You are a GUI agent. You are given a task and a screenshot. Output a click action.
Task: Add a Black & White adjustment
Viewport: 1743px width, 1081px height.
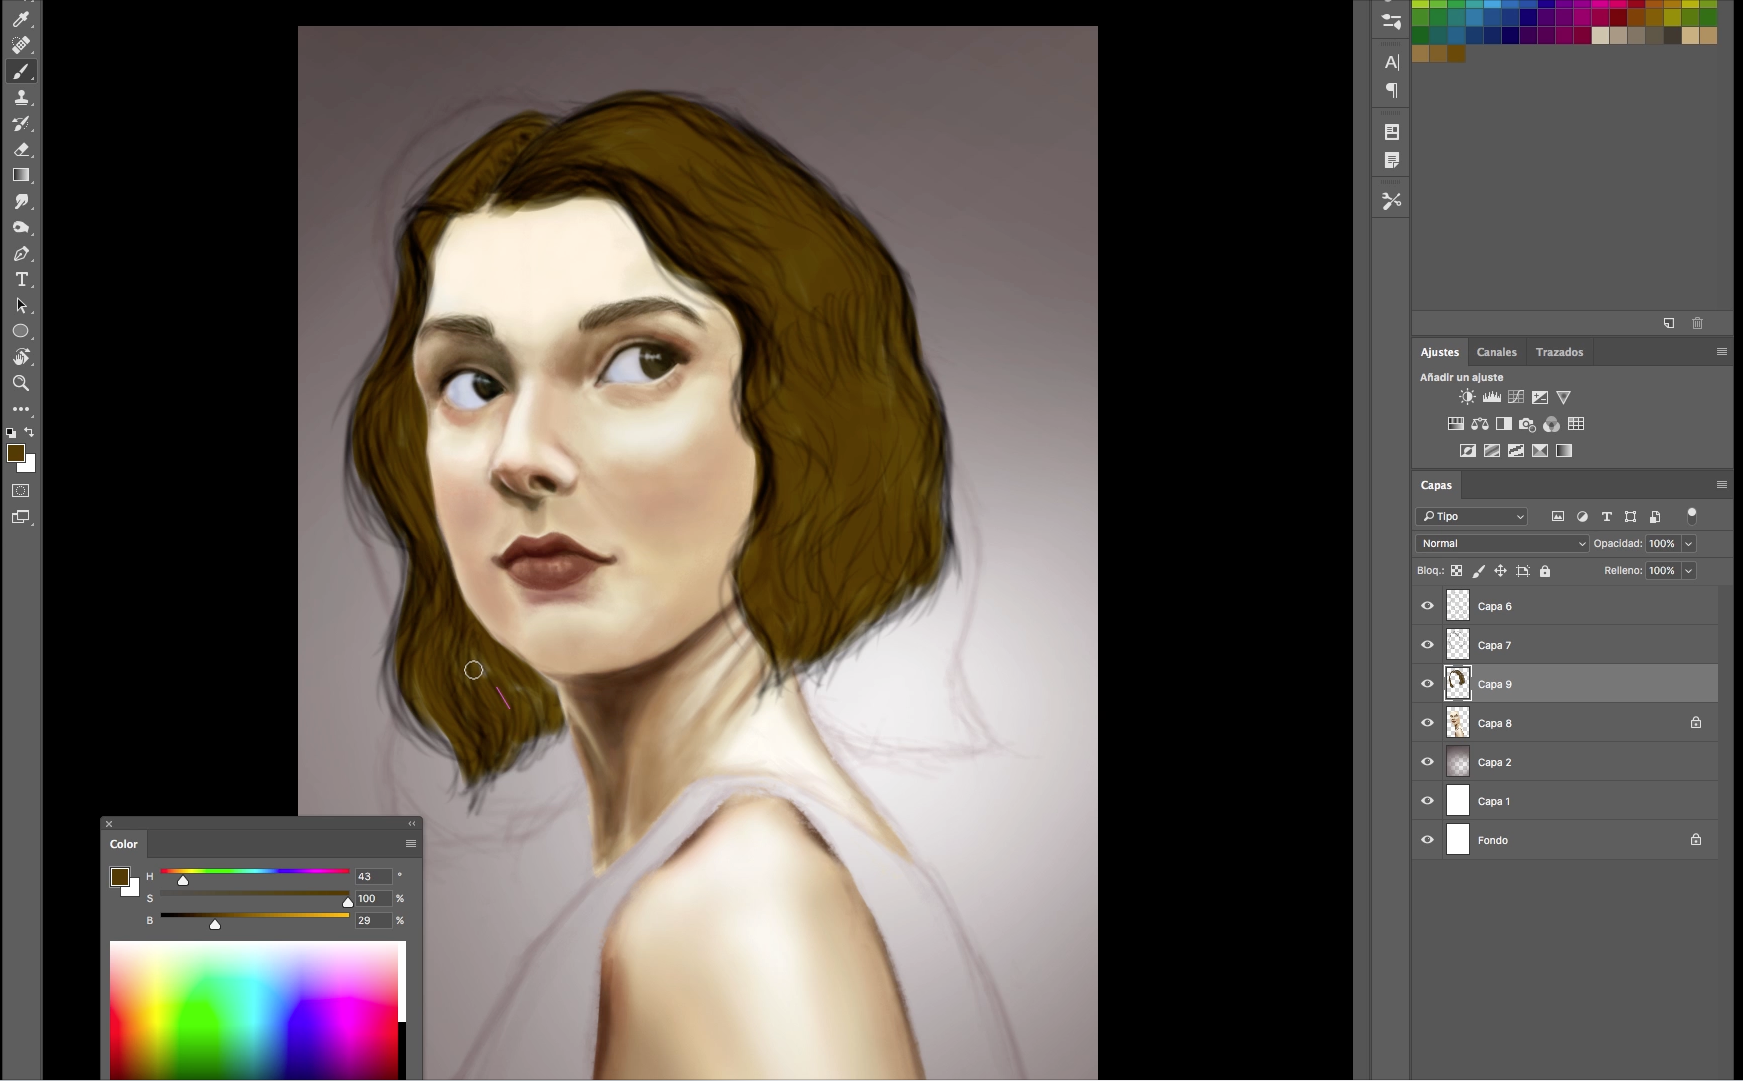pyautogui.click(x=1504, y=424)
